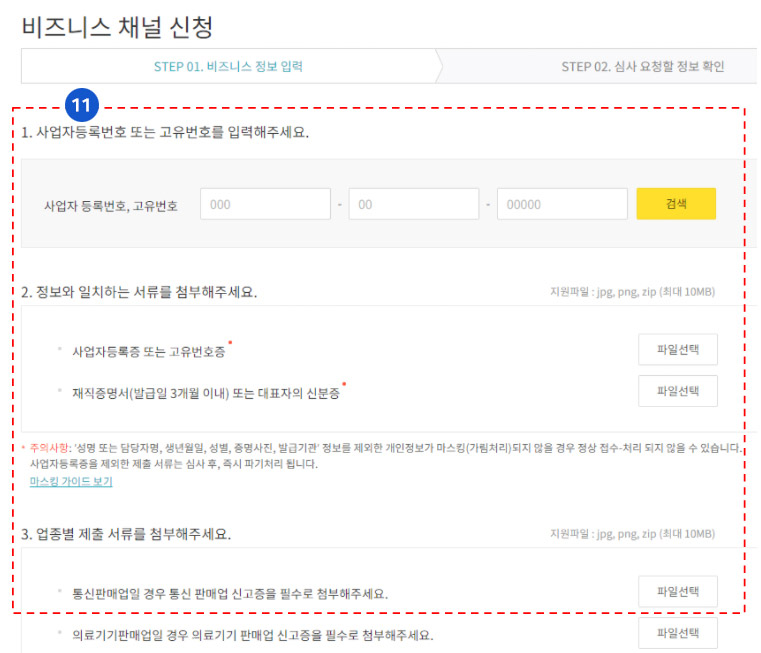Click the 재직증명서(발급일 3개월 이내) label text

click(205, 393)
